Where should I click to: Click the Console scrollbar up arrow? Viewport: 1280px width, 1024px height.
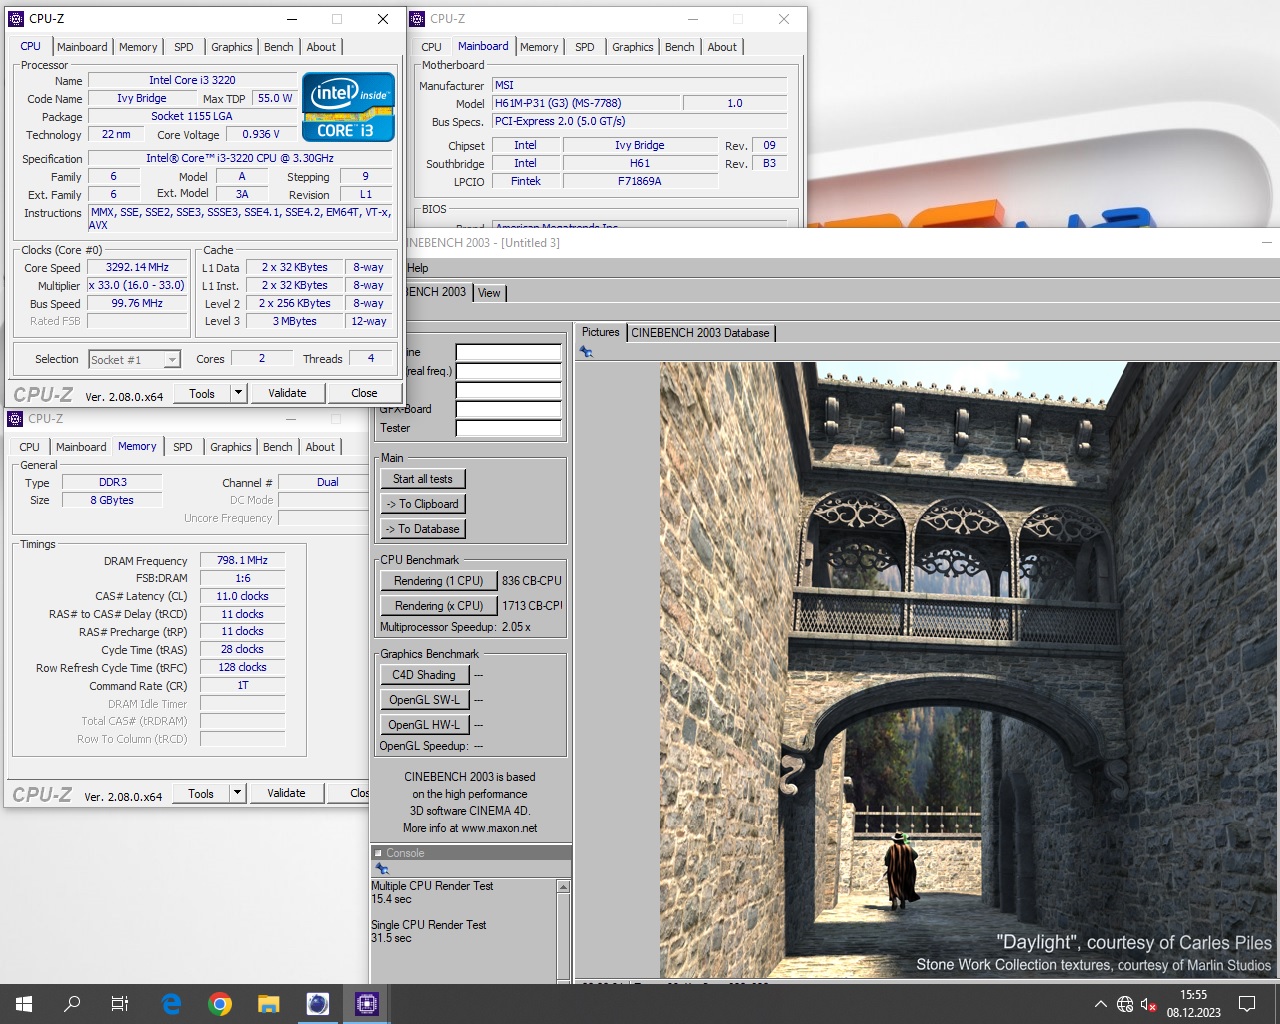[x=563, y=887]
